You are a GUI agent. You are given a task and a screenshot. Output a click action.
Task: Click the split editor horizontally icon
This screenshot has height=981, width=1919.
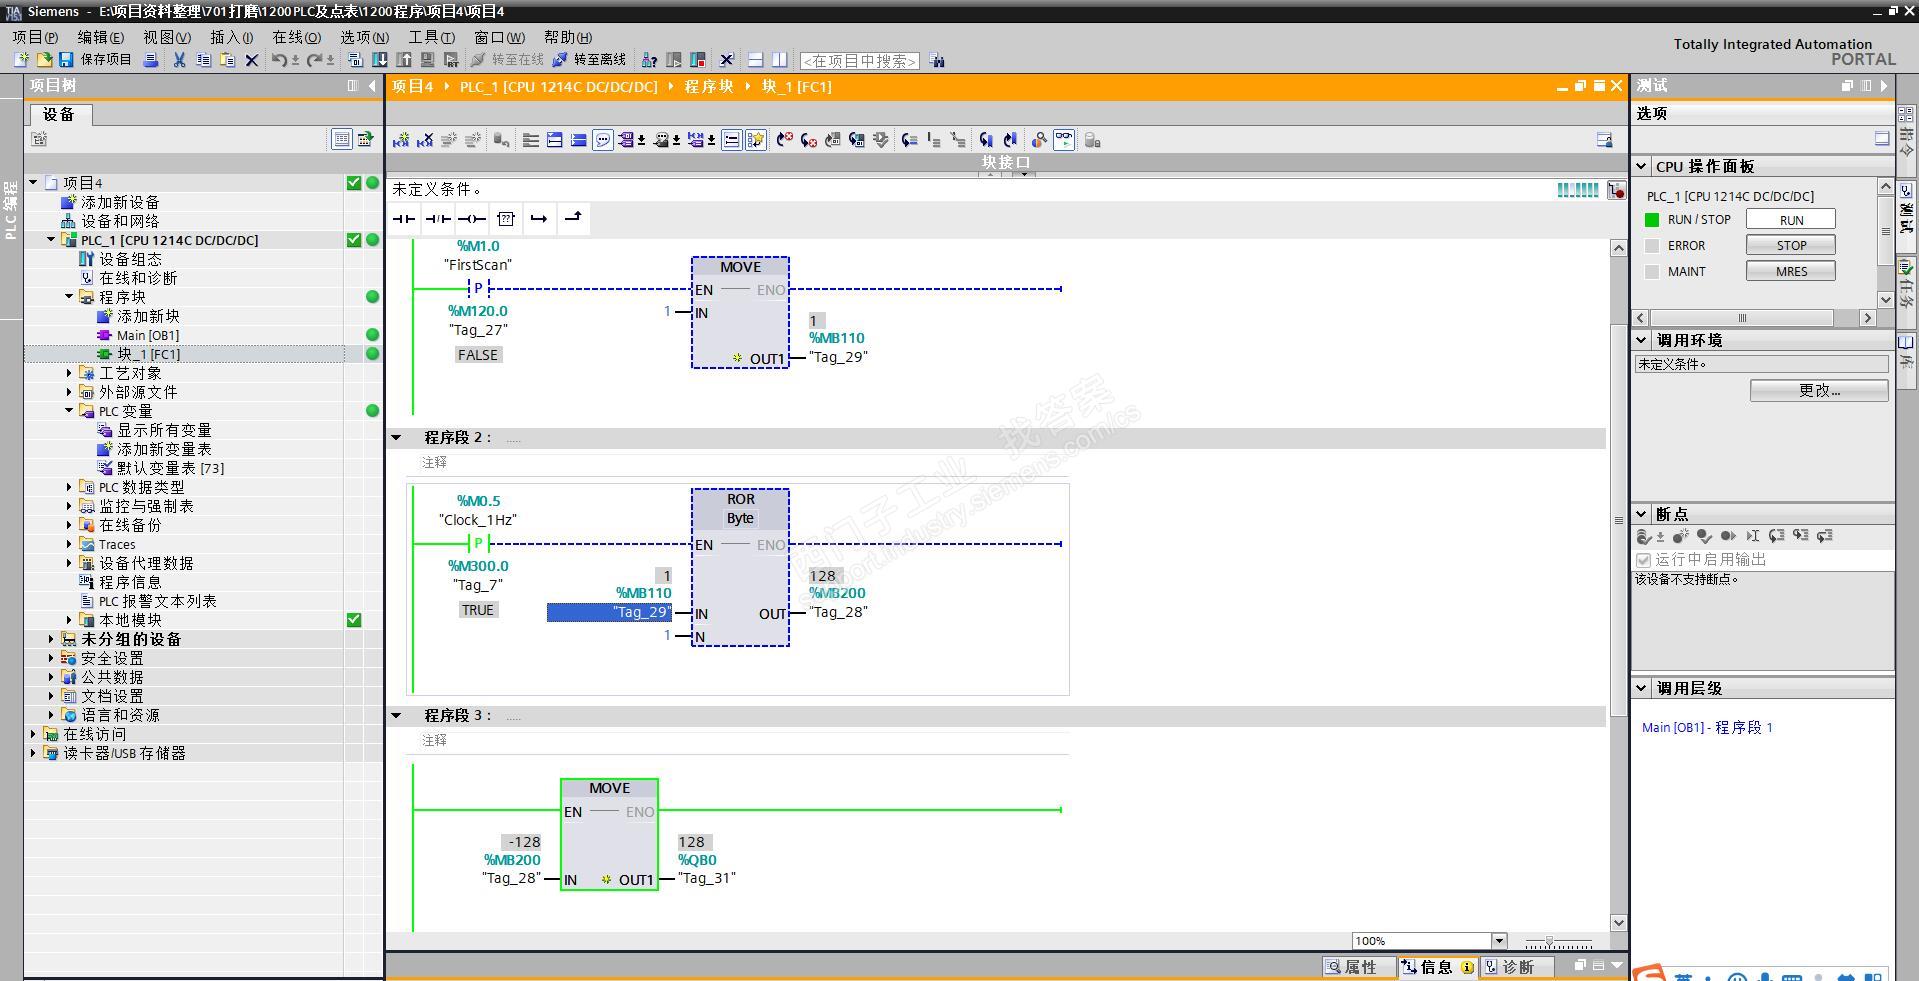[755, 60]
